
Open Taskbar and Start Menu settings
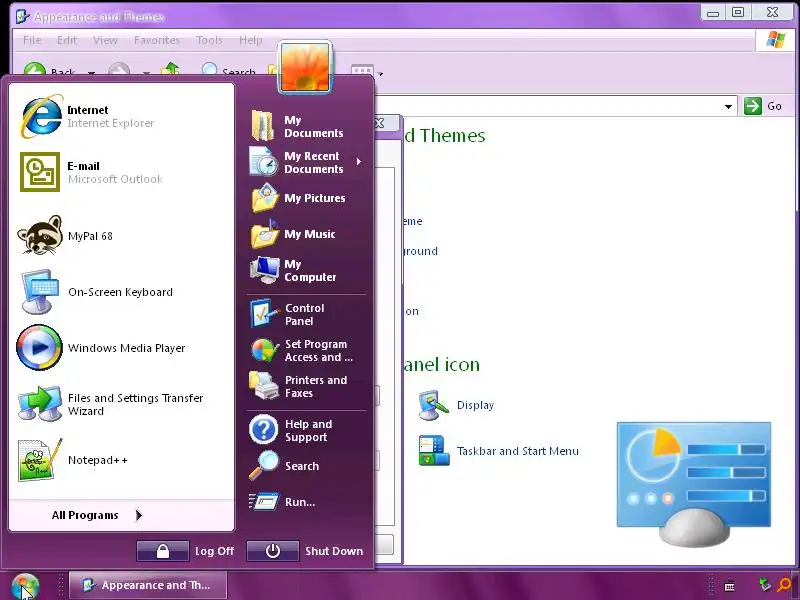pyautogui.click(x=498, y=451)
